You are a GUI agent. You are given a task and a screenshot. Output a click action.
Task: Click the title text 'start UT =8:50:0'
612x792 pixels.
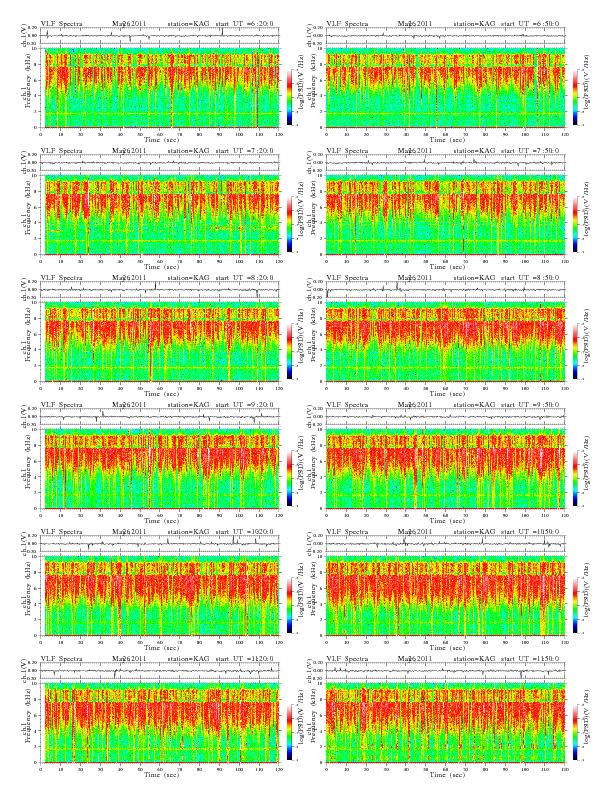pyautogui.click(x=530, y=277)
